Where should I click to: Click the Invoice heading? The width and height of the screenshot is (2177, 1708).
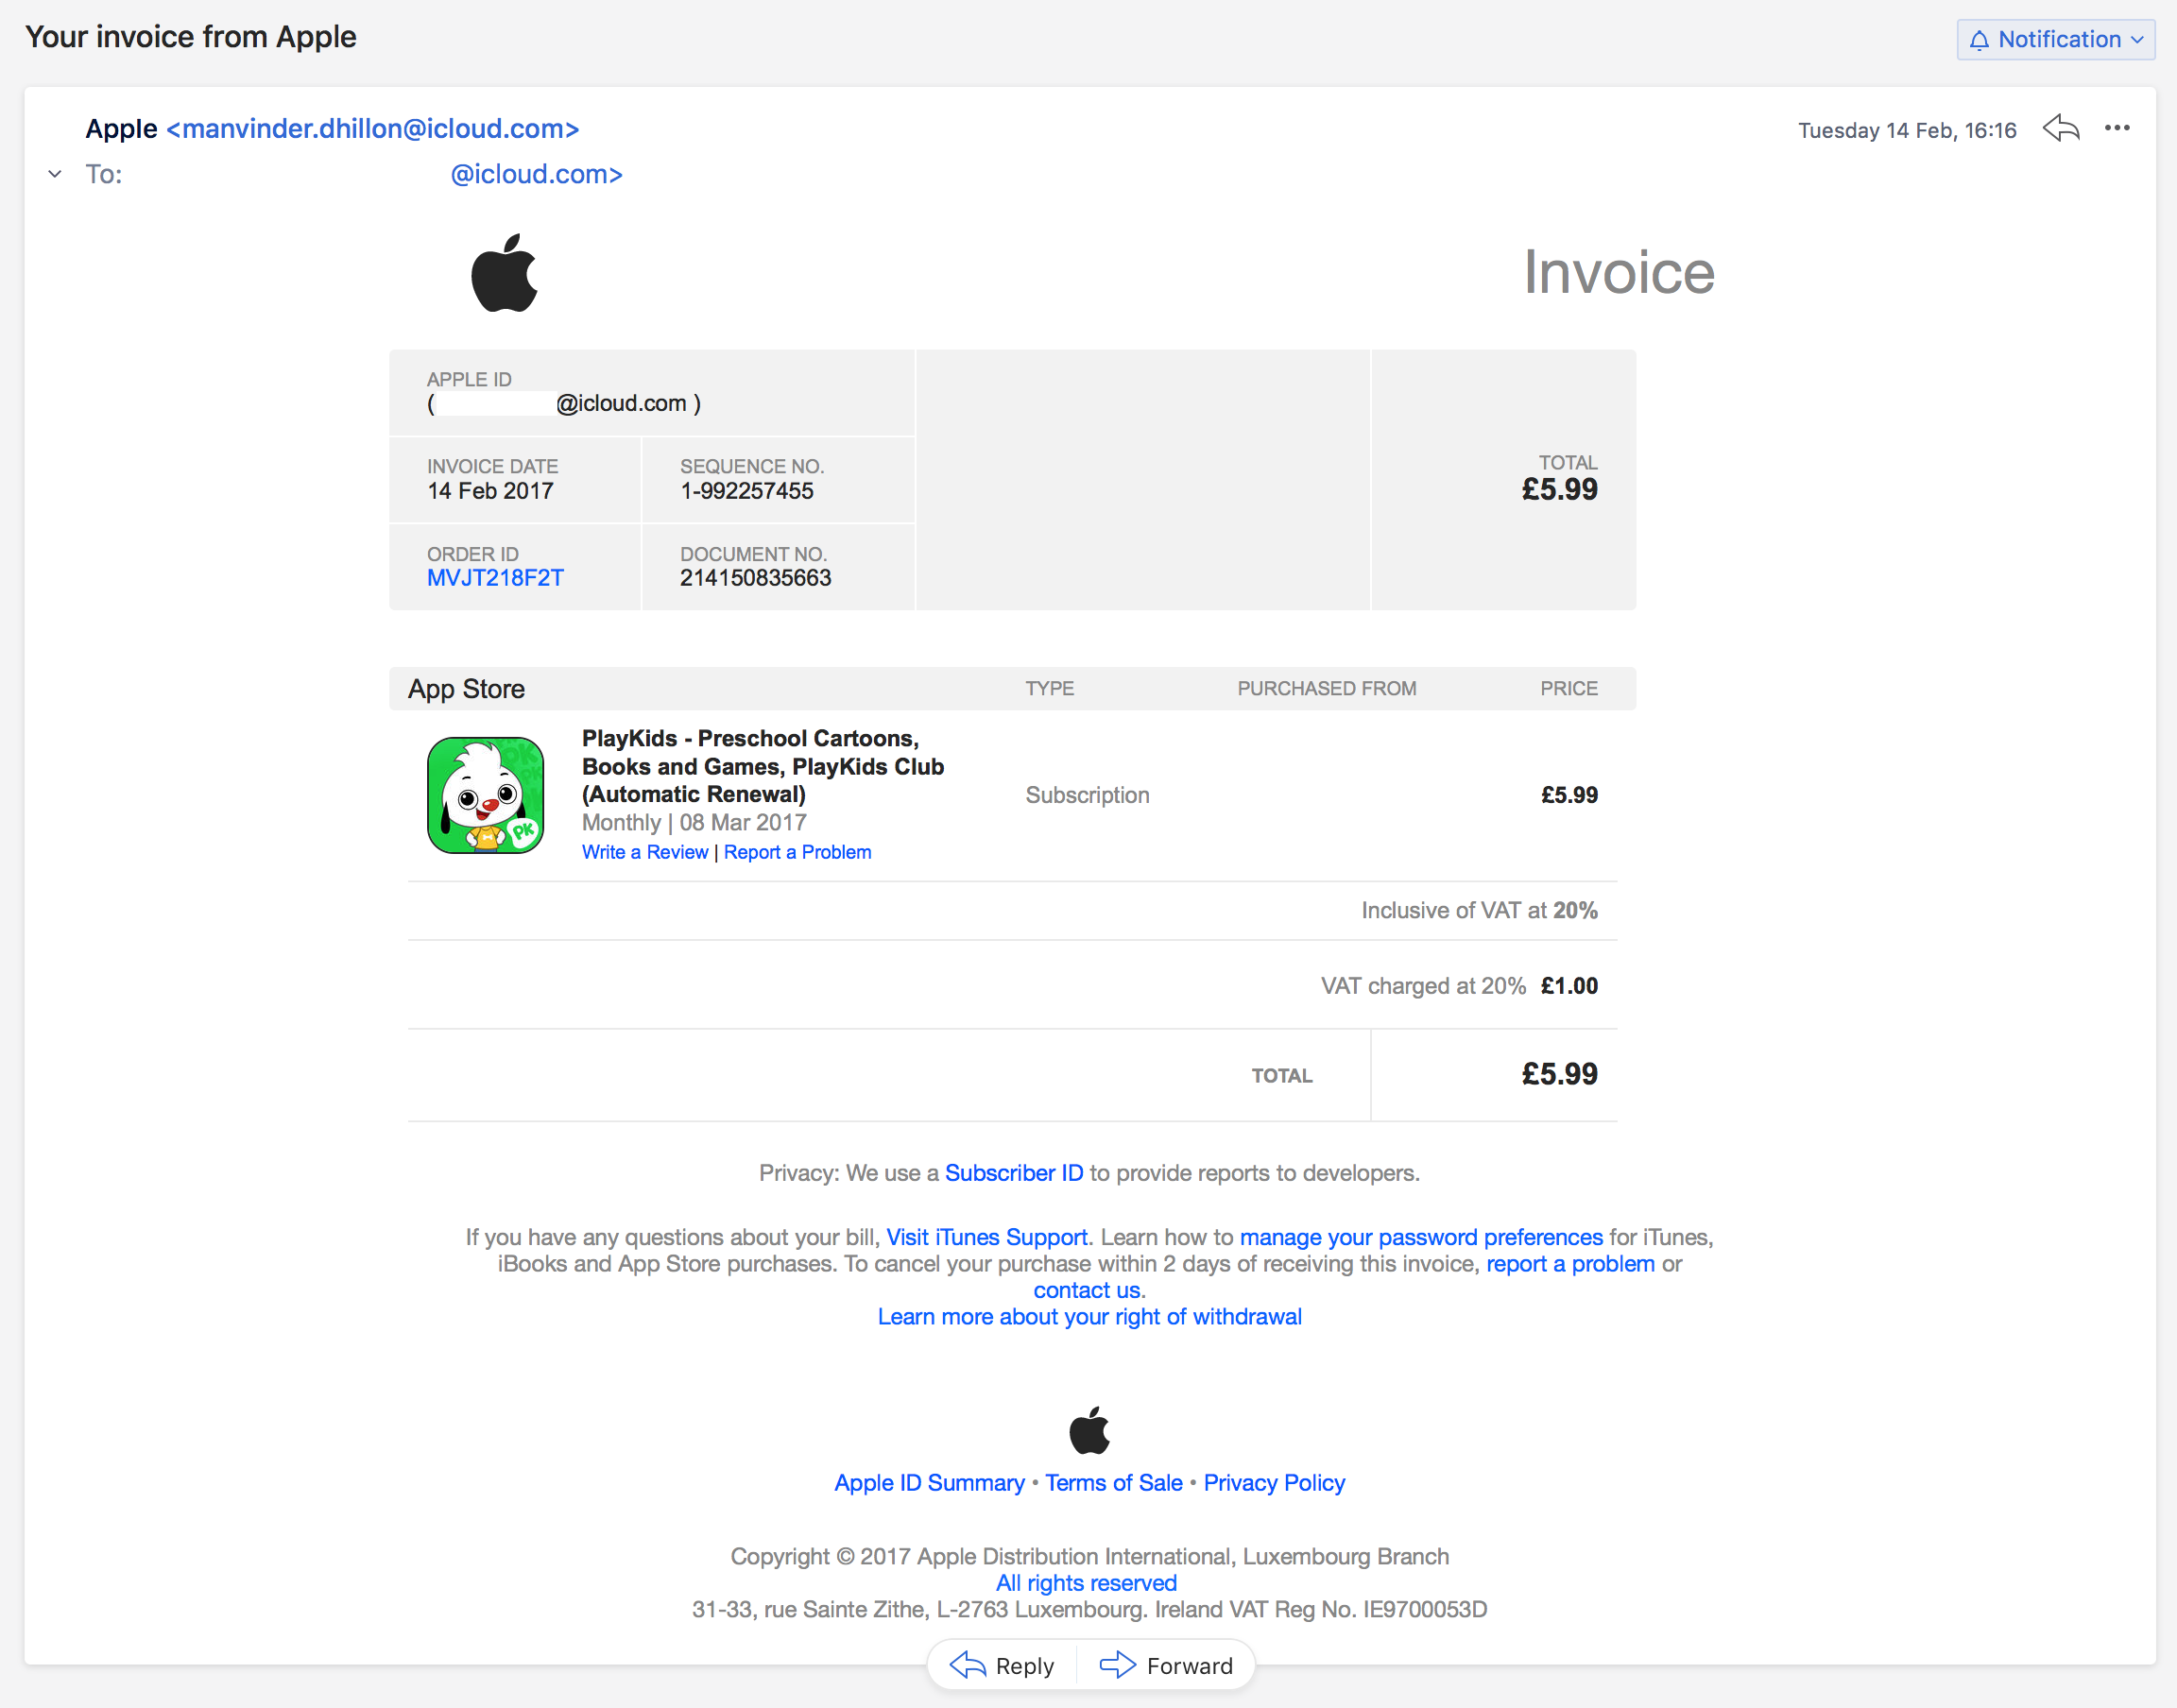1619,272
